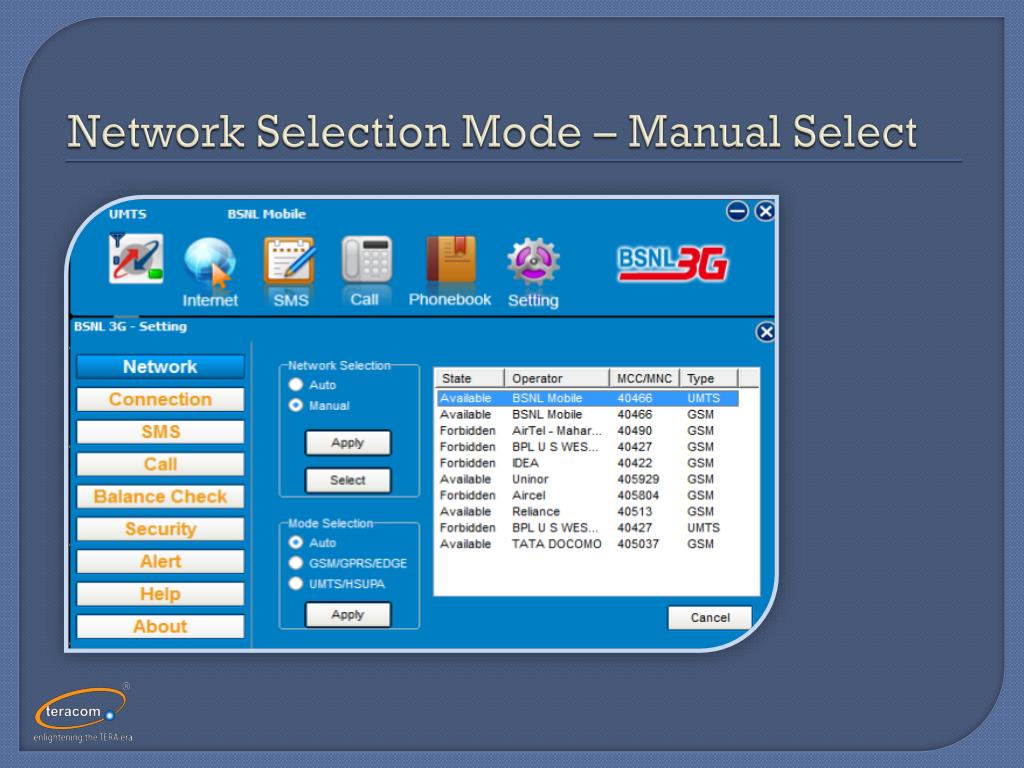
Task: Select BSNL Mobile GSM network row
Action: [x=587, y=415]
